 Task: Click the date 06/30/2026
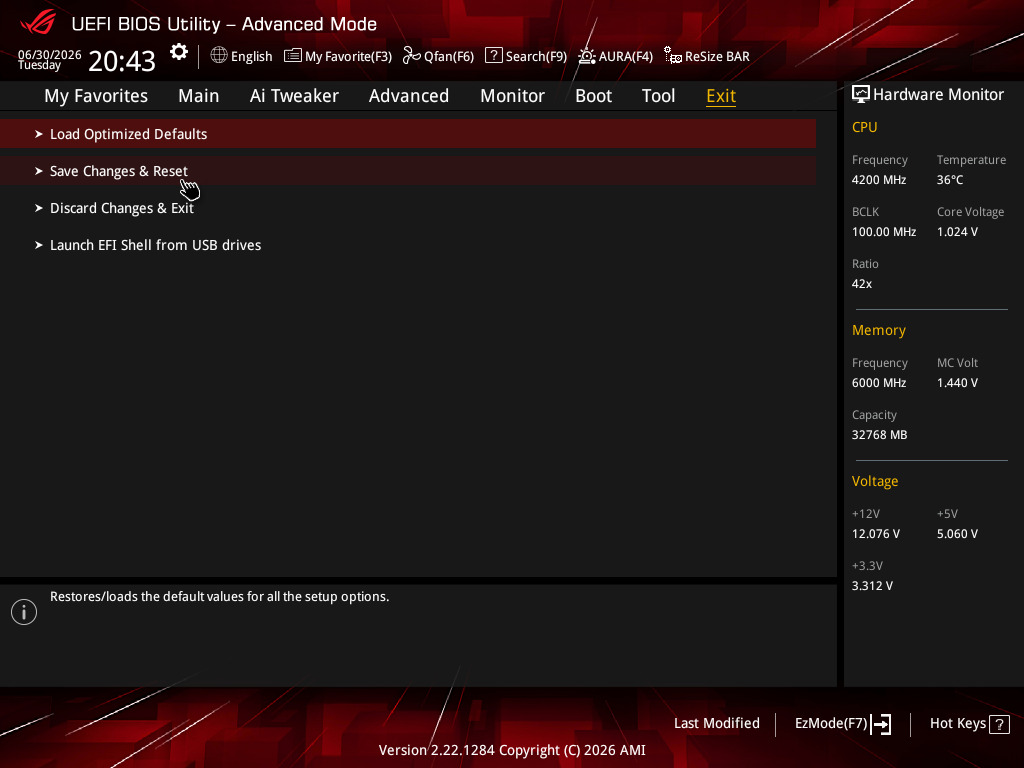pyautogui.click(x=50, y=55)
